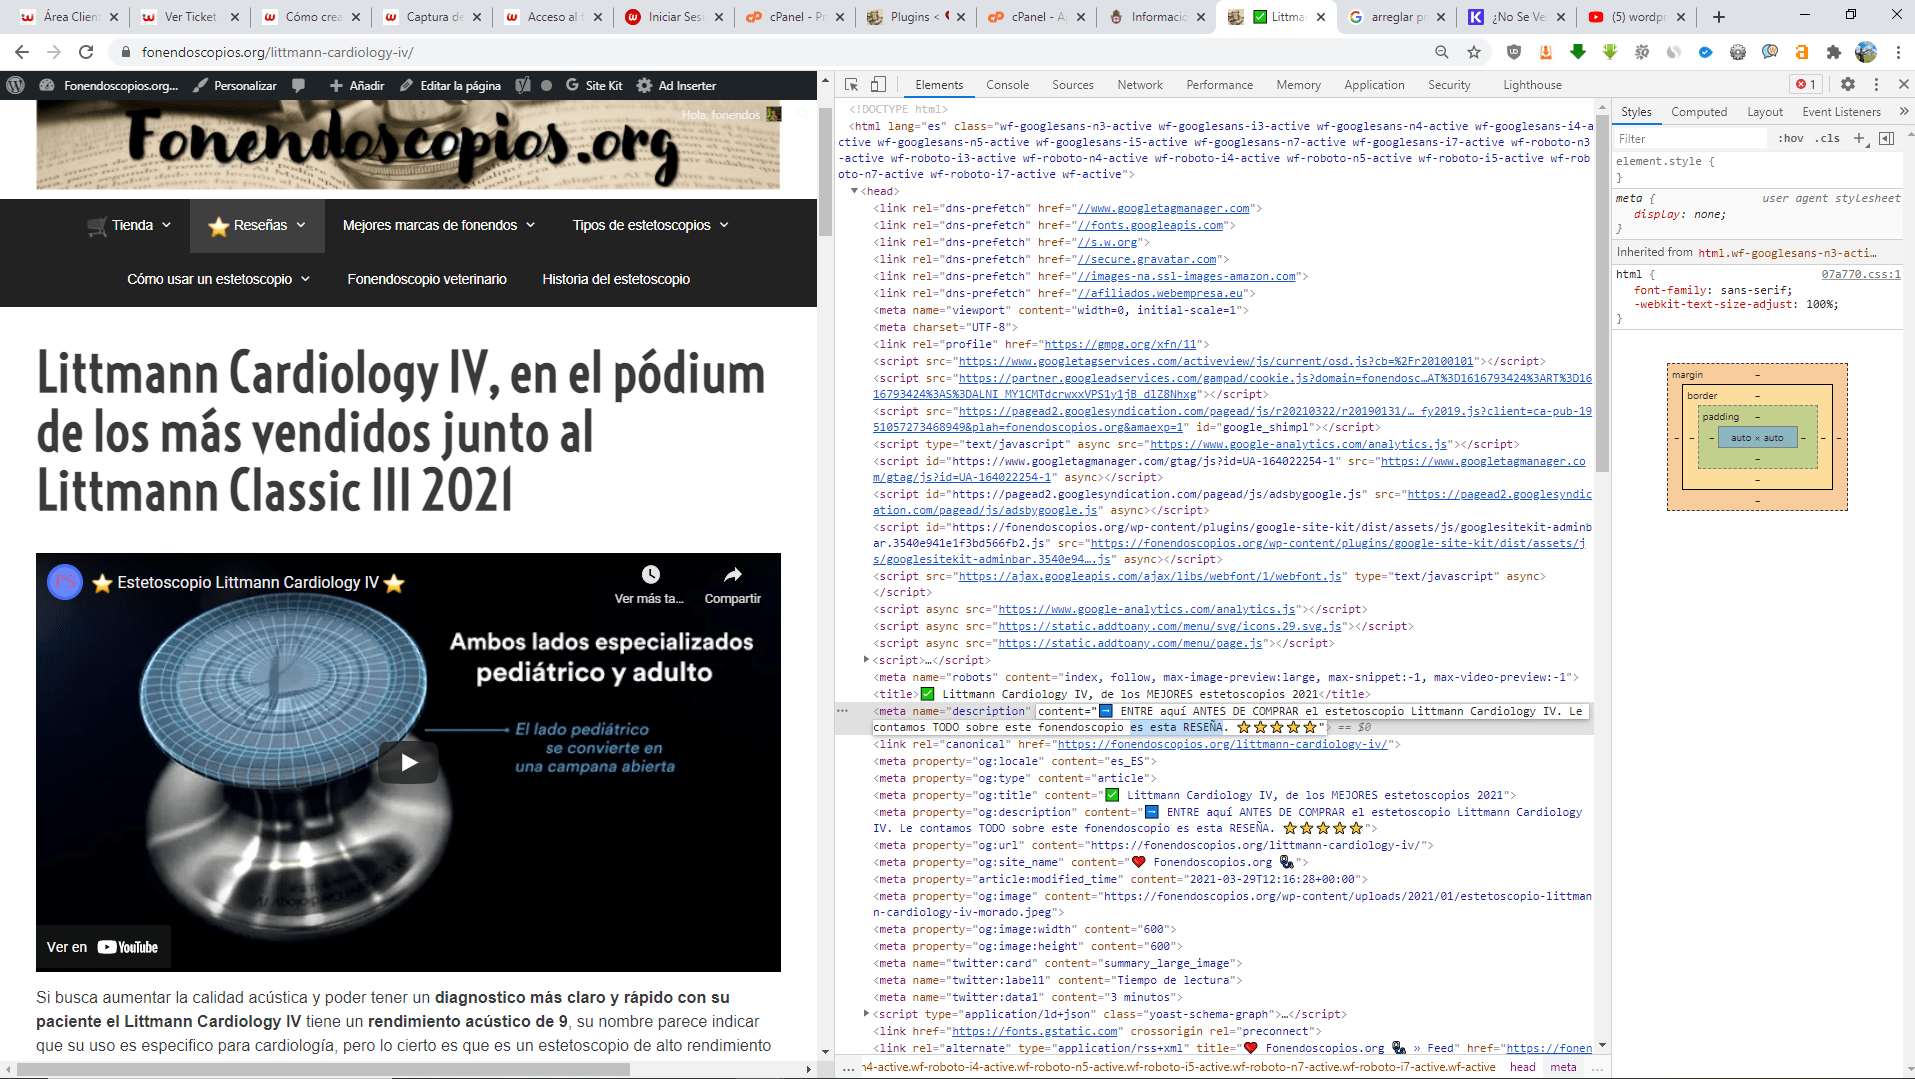Screen dimensions: 1915x1079
Task: Open a new browser tab
Action: click(1719, 17)
